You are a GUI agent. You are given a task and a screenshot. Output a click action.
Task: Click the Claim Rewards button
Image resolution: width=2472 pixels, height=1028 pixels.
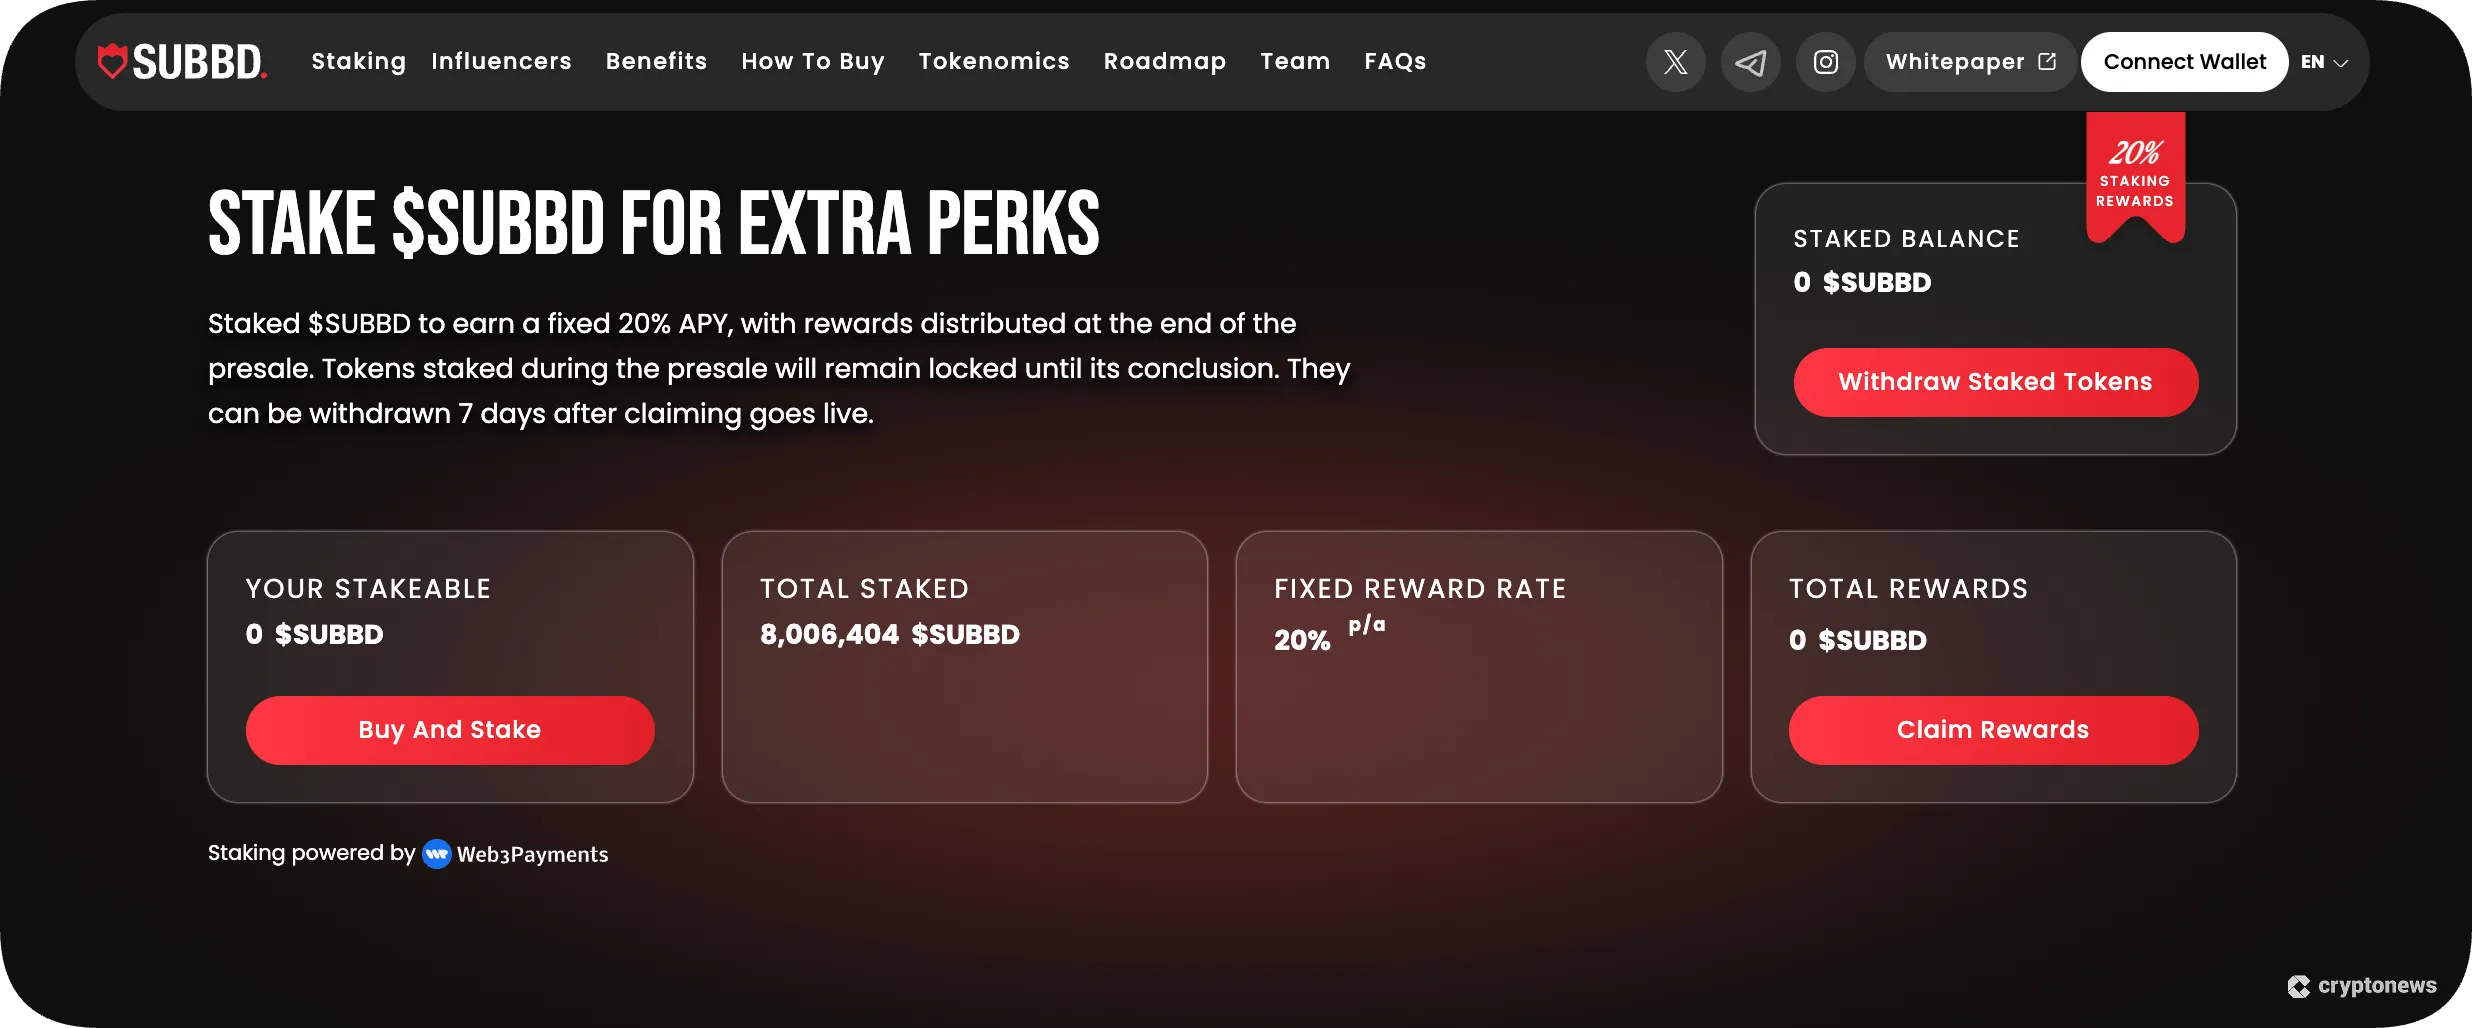[1993, 730]
